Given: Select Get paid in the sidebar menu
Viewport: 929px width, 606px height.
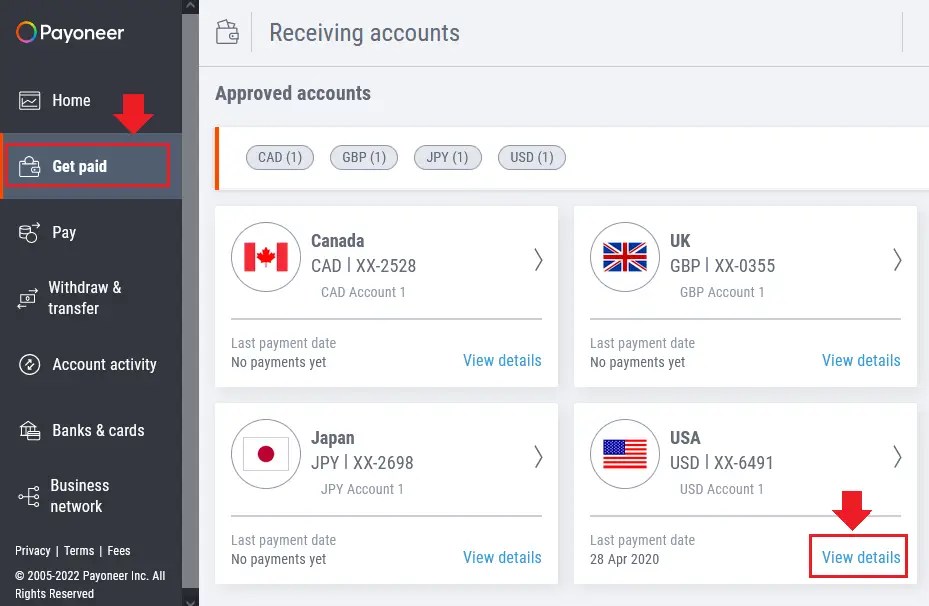Looking at the screenshot, I should pyautogui.click(x=80, y=166).
